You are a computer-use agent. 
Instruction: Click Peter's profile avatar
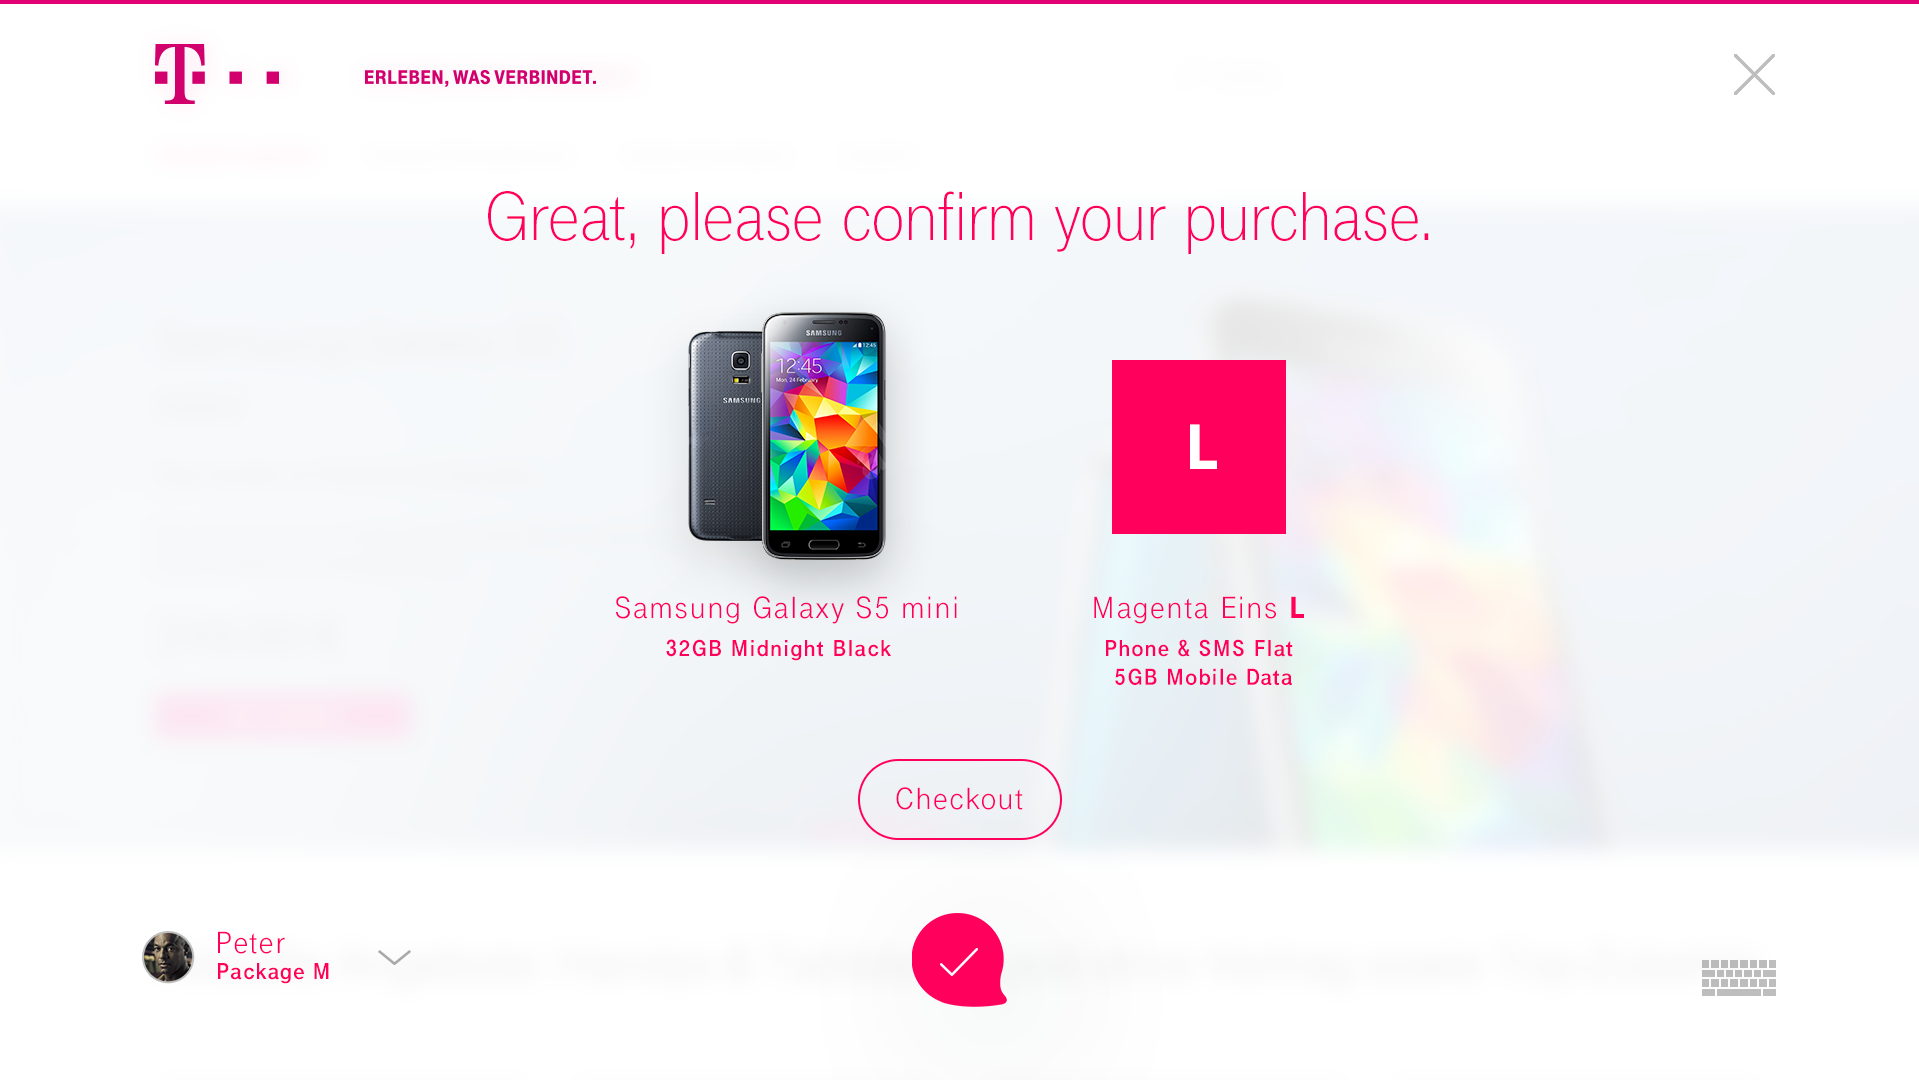click(x=168, y=957)
